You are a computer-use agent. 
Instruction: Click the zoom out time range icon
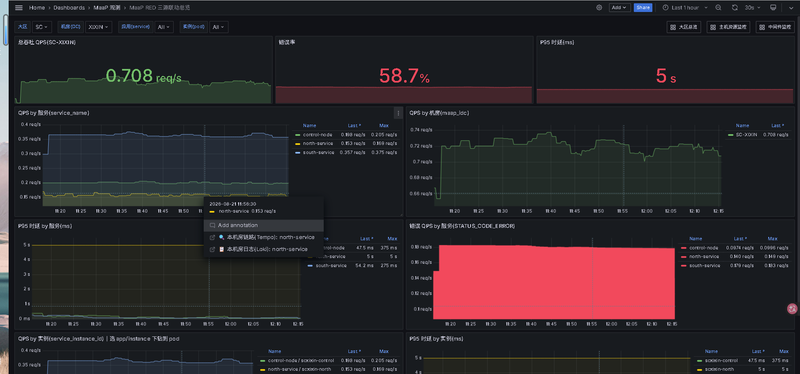pos(718,8)
